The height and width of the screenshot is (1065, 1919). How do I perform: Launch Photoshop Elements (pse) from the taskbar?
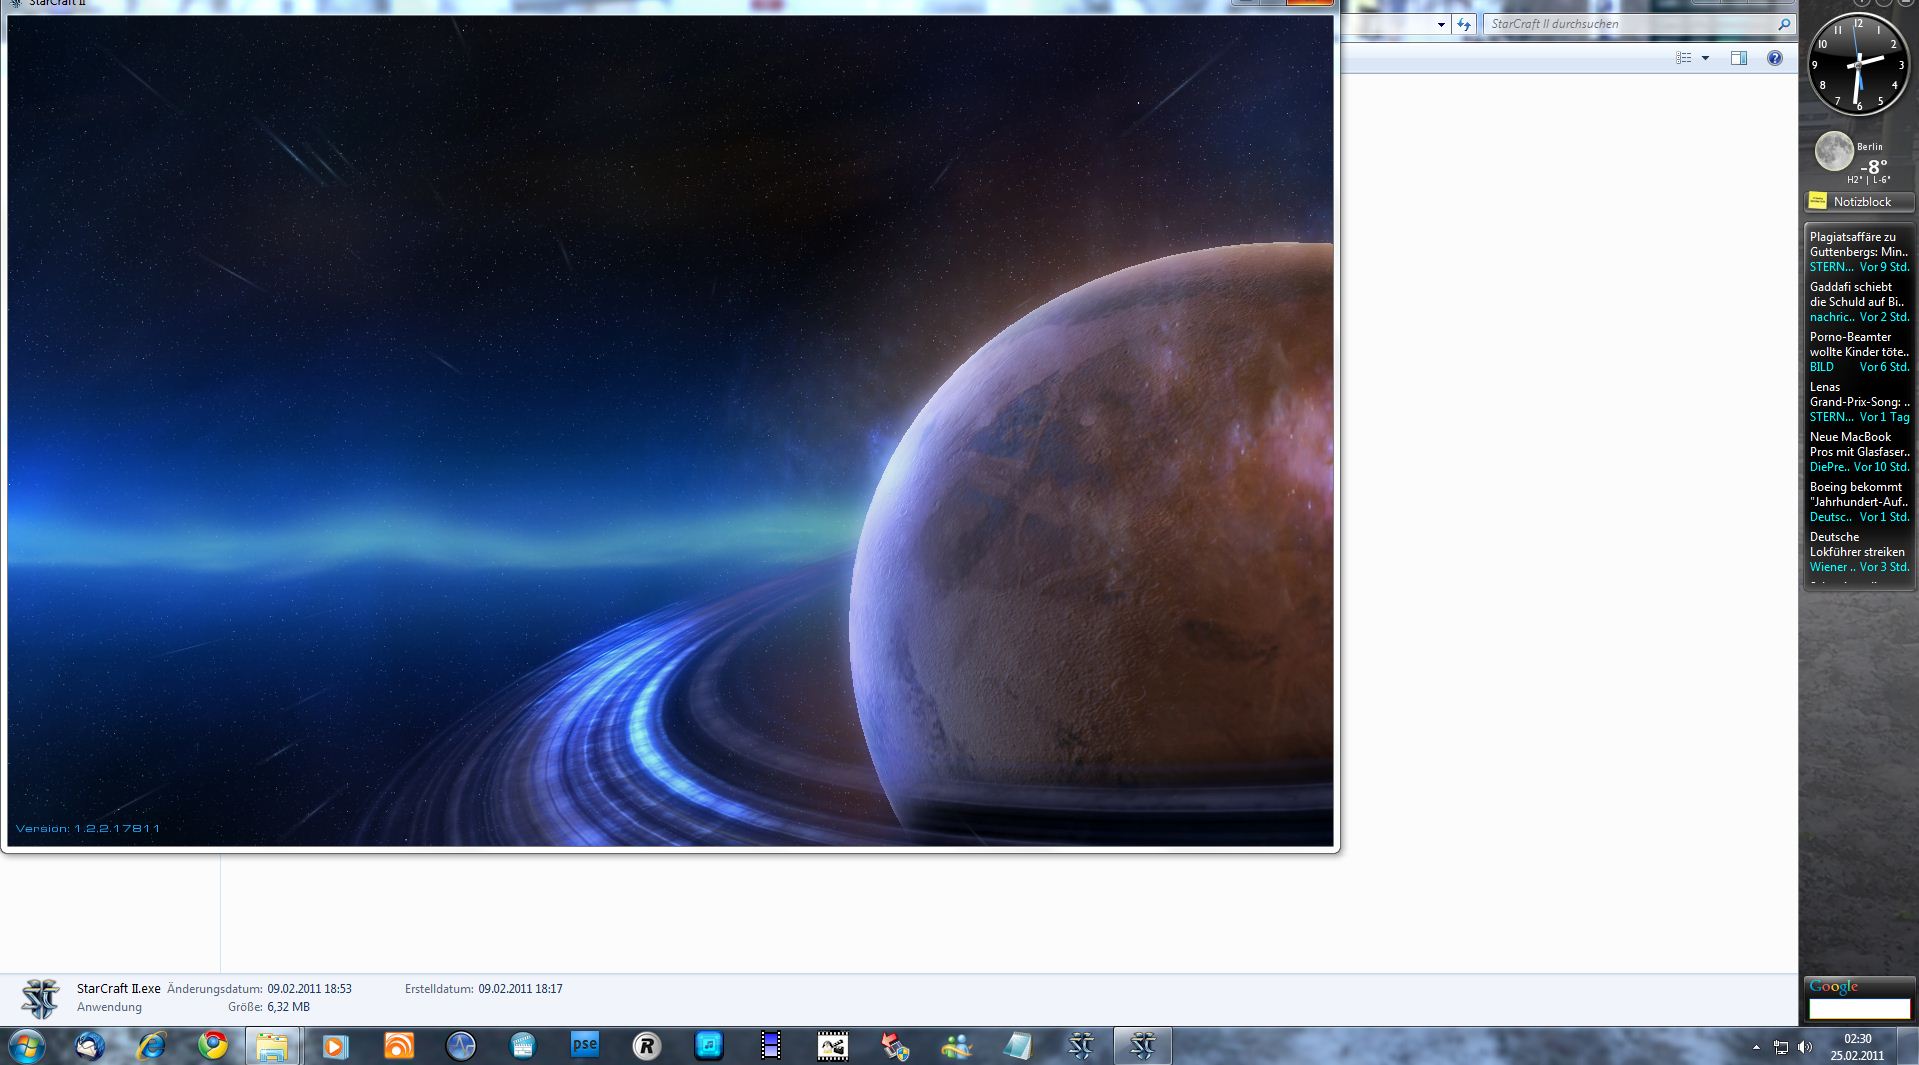coord(585,1045)
